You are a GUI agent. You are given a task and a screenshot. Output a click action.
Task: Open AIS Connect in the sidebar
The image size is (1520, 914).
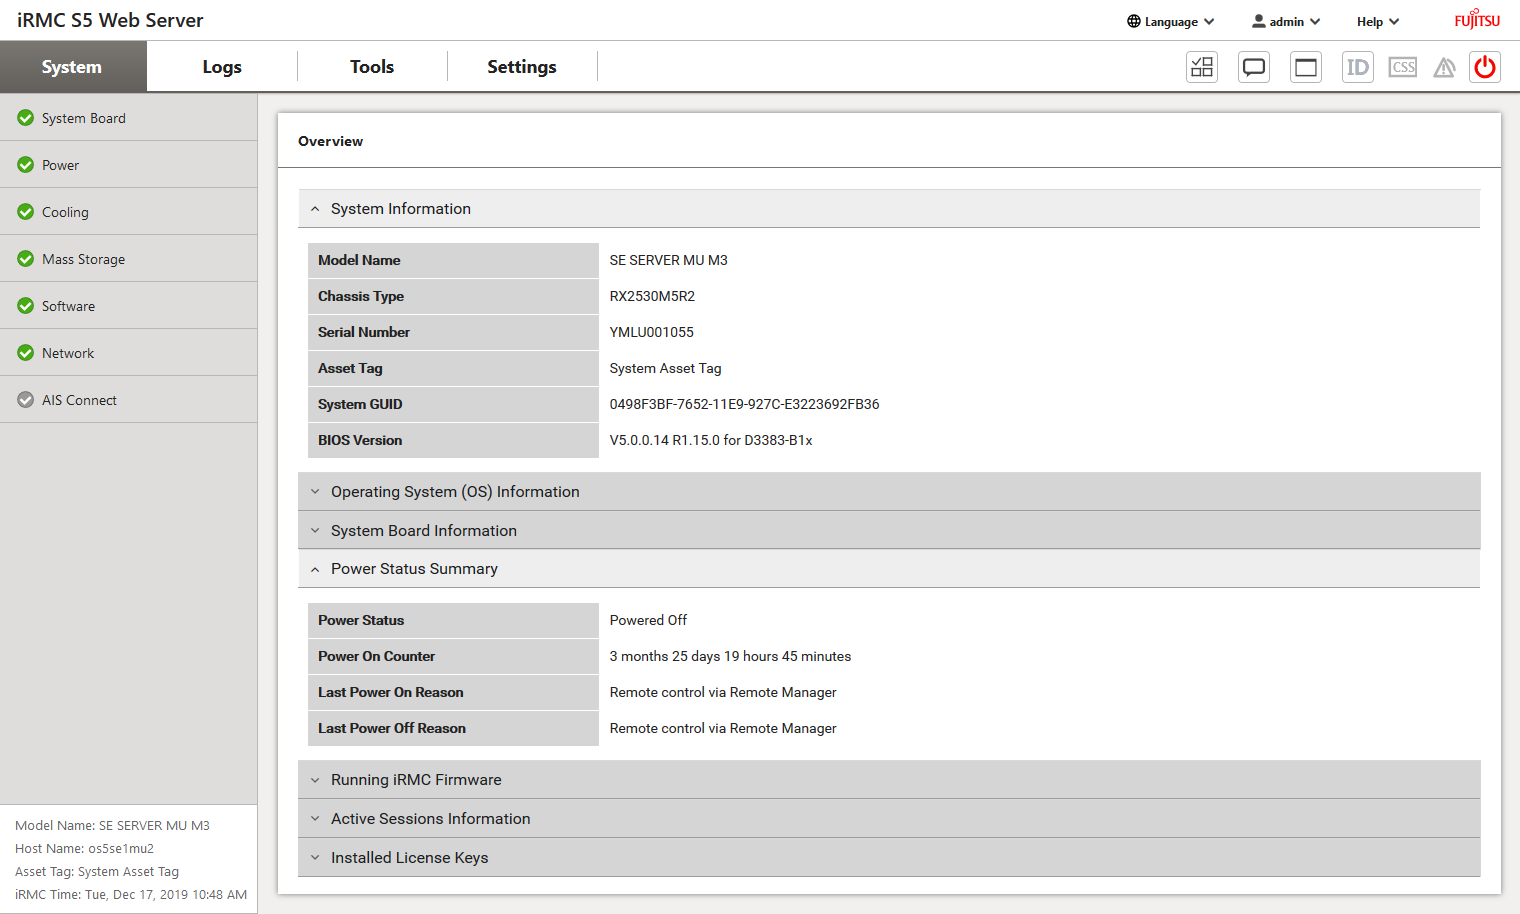pyautogui.click(x=79, y=400)
